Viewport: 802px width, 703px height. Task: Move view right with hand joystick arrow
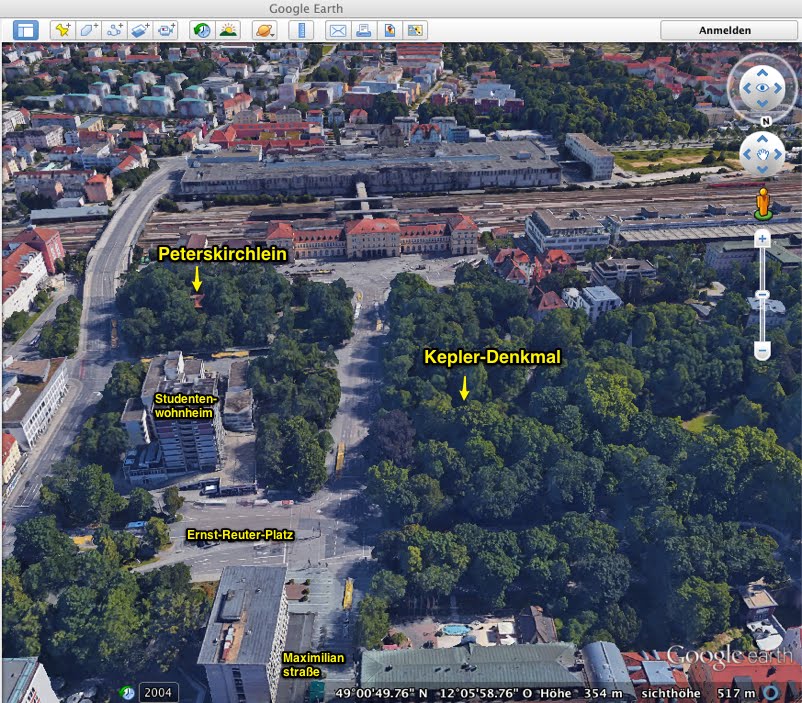(x=778, y=154)
